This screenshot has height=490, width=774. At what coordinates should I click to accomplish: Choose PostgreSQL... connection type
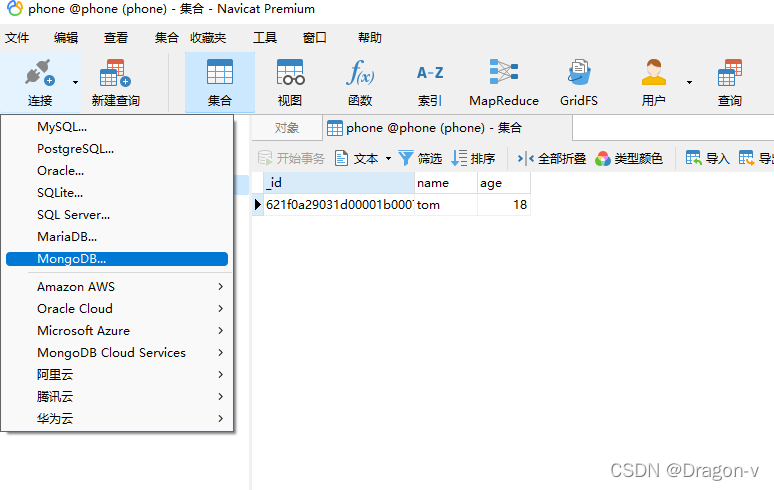pyautogui.click(x=117, y=149)
